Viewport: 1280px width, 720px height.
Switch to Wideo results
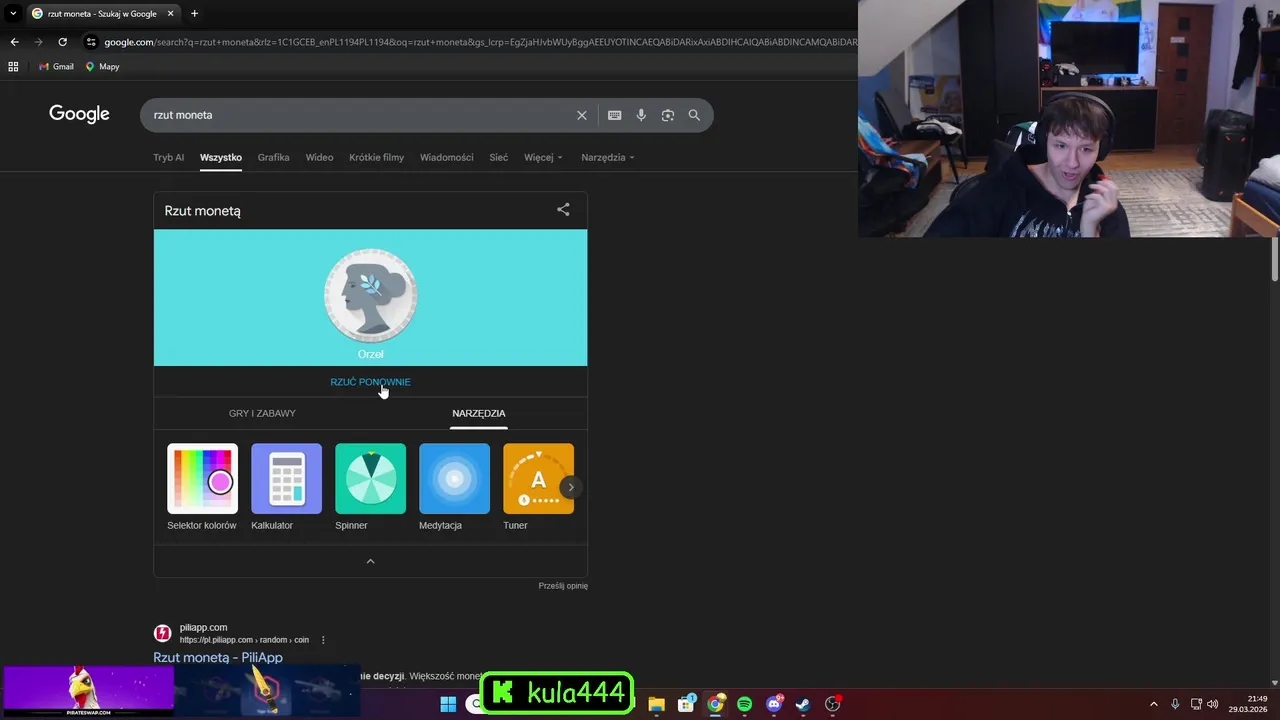click(x=319, y=157)
